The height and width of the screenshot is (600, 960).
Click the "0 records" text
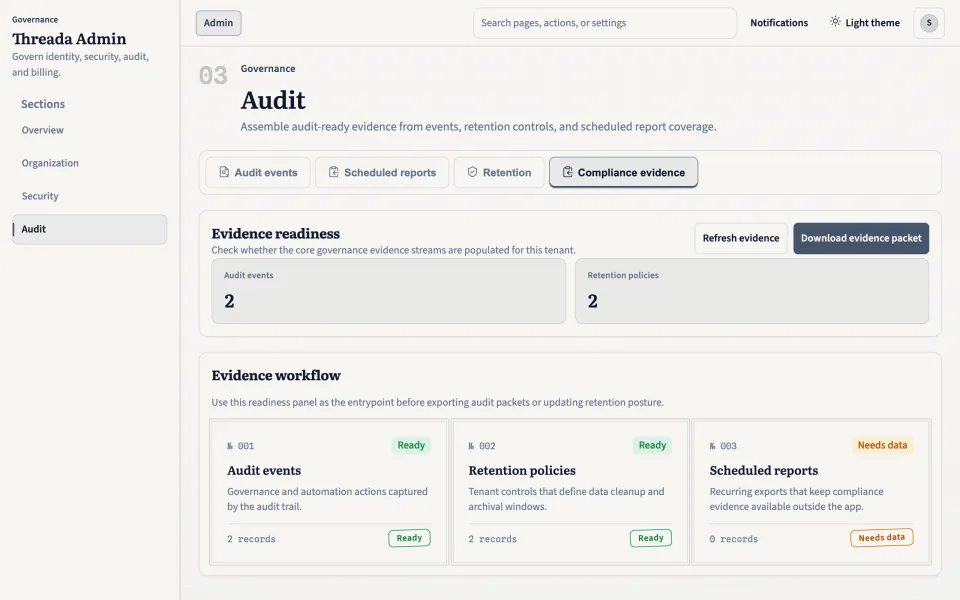tap(733, 539)
